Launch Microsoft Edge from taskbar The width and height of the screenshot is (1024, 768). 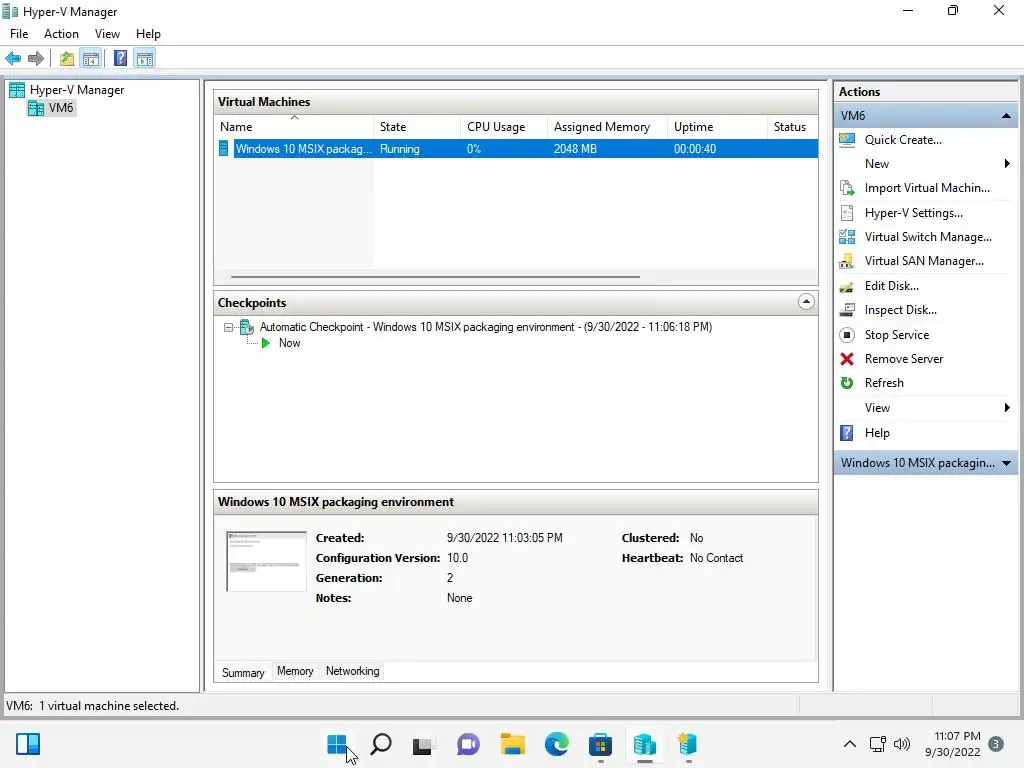point(556,744)
